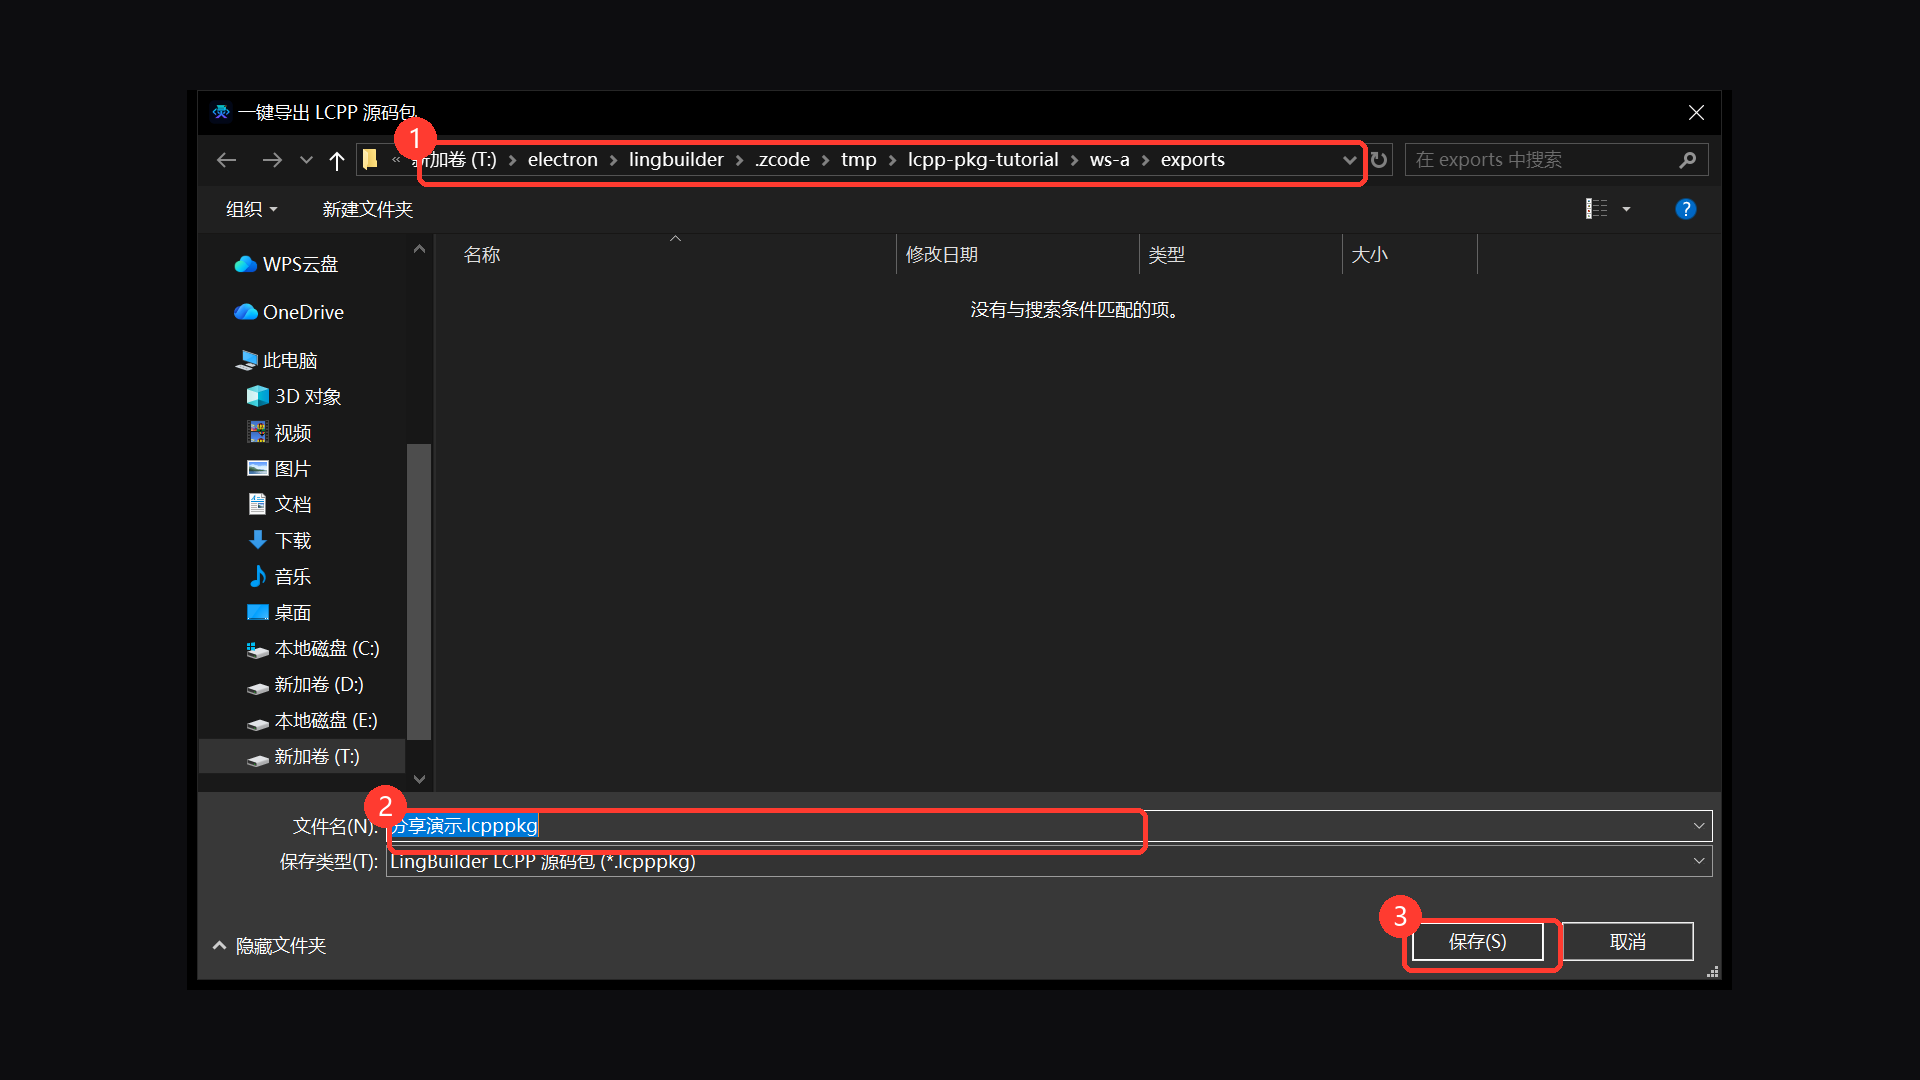The image size is (1920, 1080).
Task: Expand the address bar history dropdown
Action: [1349, 160]
